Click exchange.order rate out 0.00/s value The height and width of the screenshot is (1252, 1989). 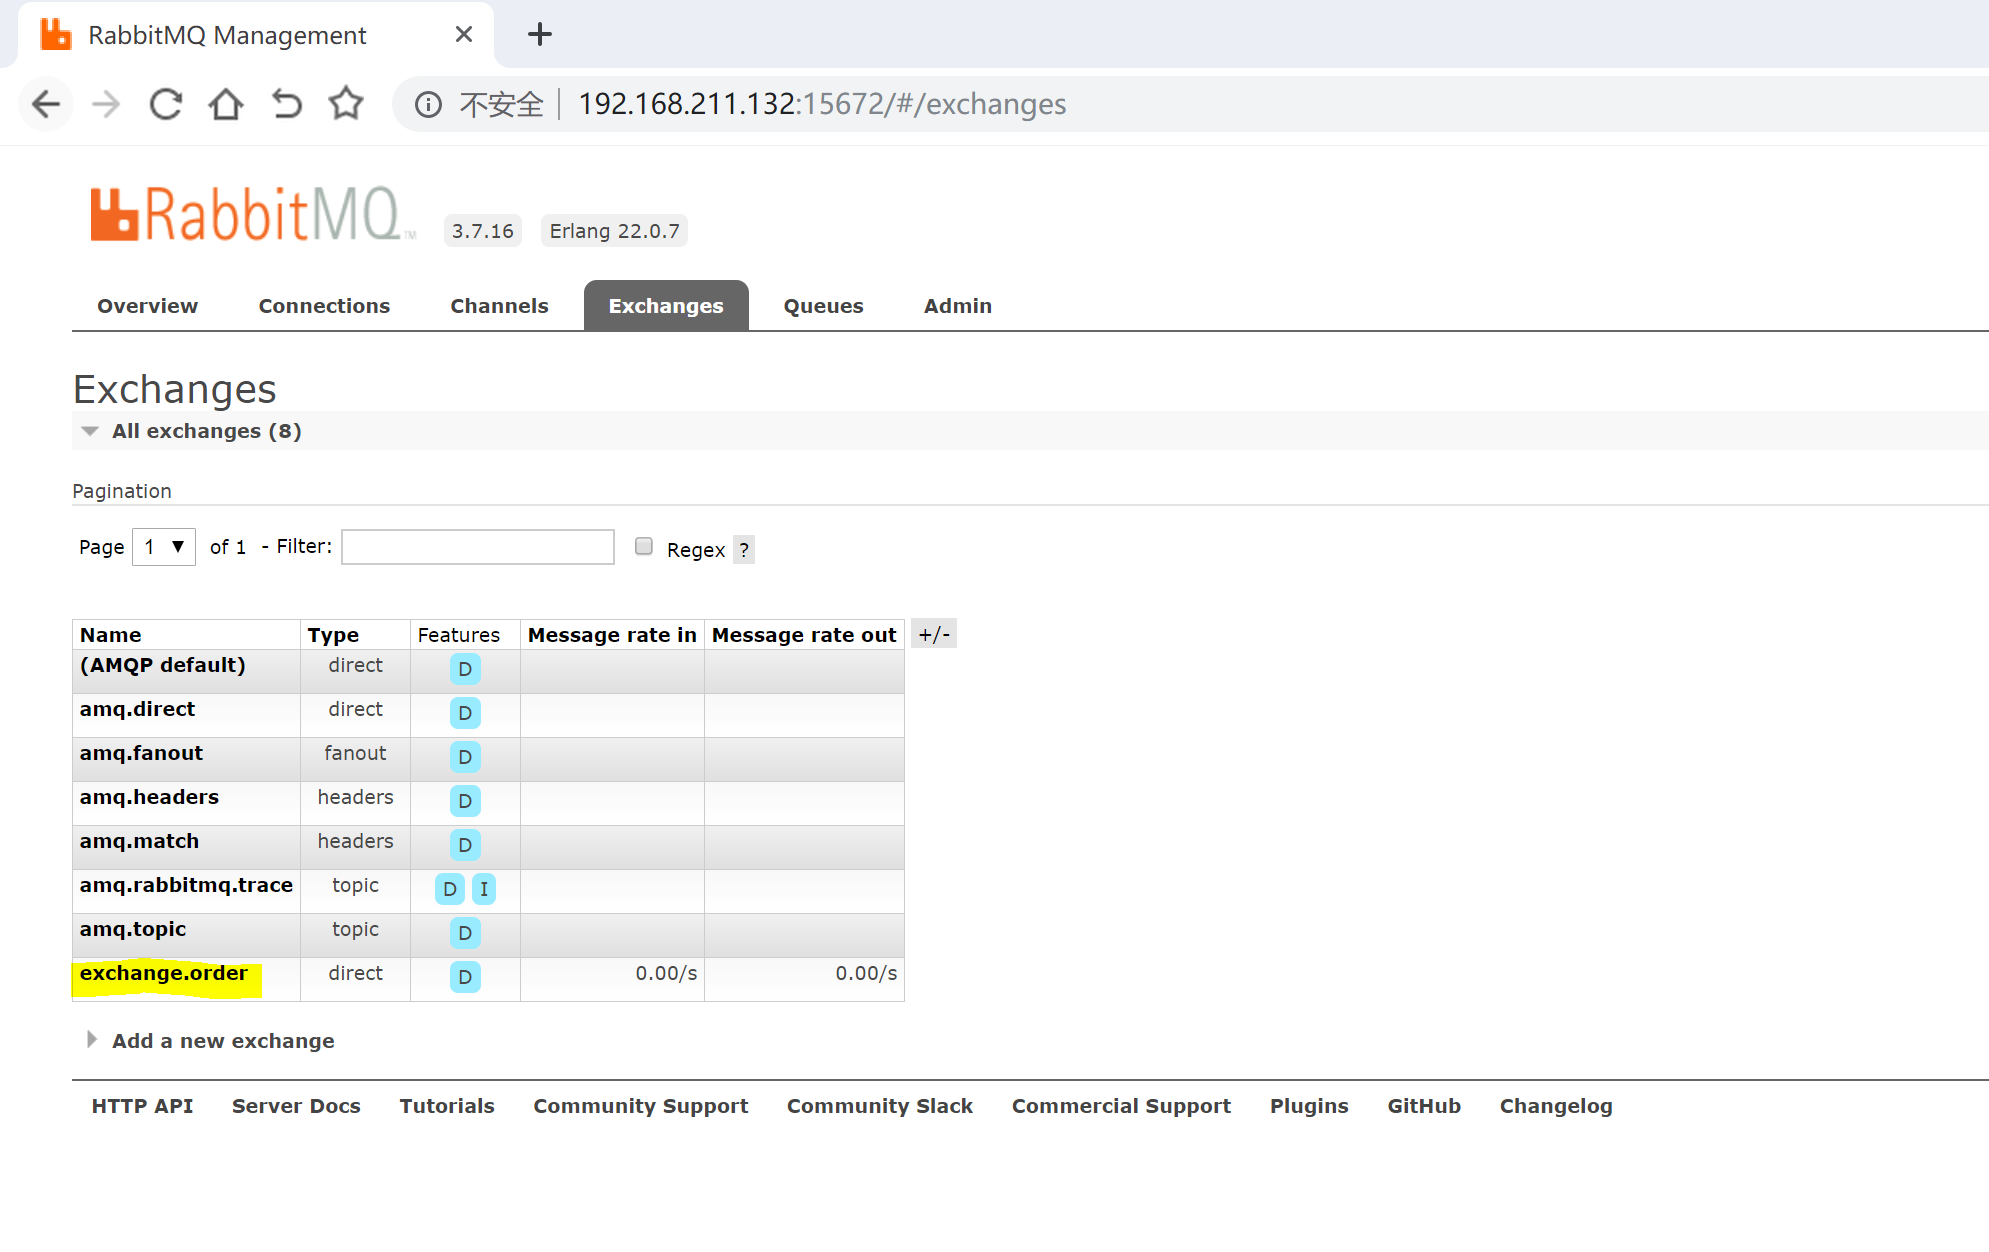point(866,973)
